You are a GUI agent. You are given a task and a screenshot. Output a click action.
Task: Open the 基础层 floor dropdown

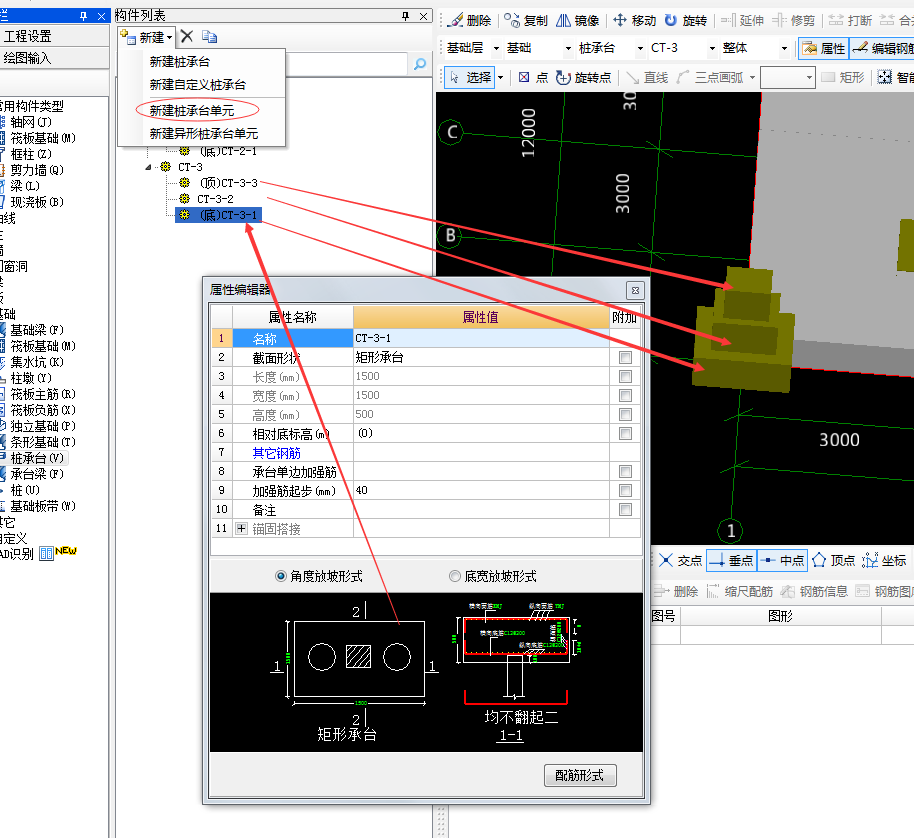[x=497, y=48]
